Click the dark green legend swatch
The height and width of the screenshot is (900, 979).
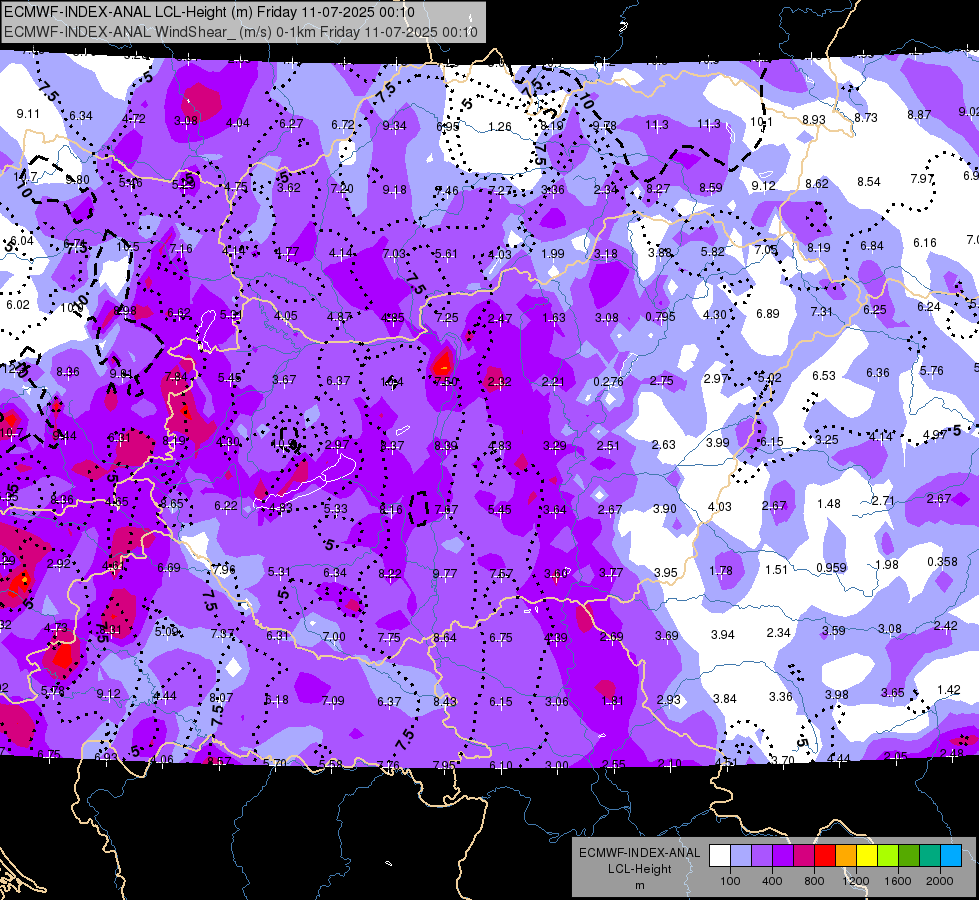click(x=909, y=856)
